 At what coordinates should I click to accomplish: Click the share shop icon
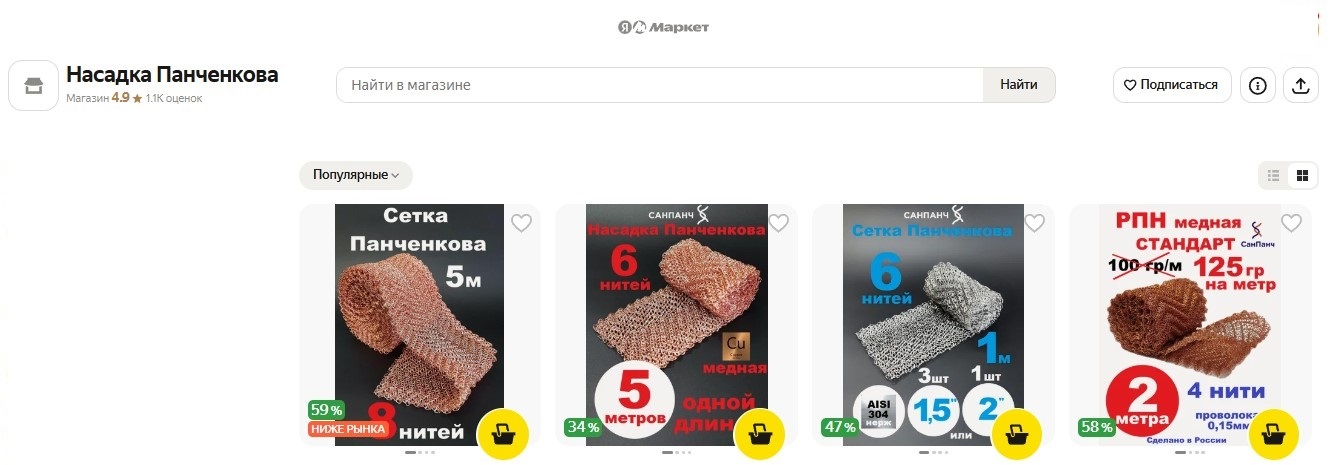1301,85
